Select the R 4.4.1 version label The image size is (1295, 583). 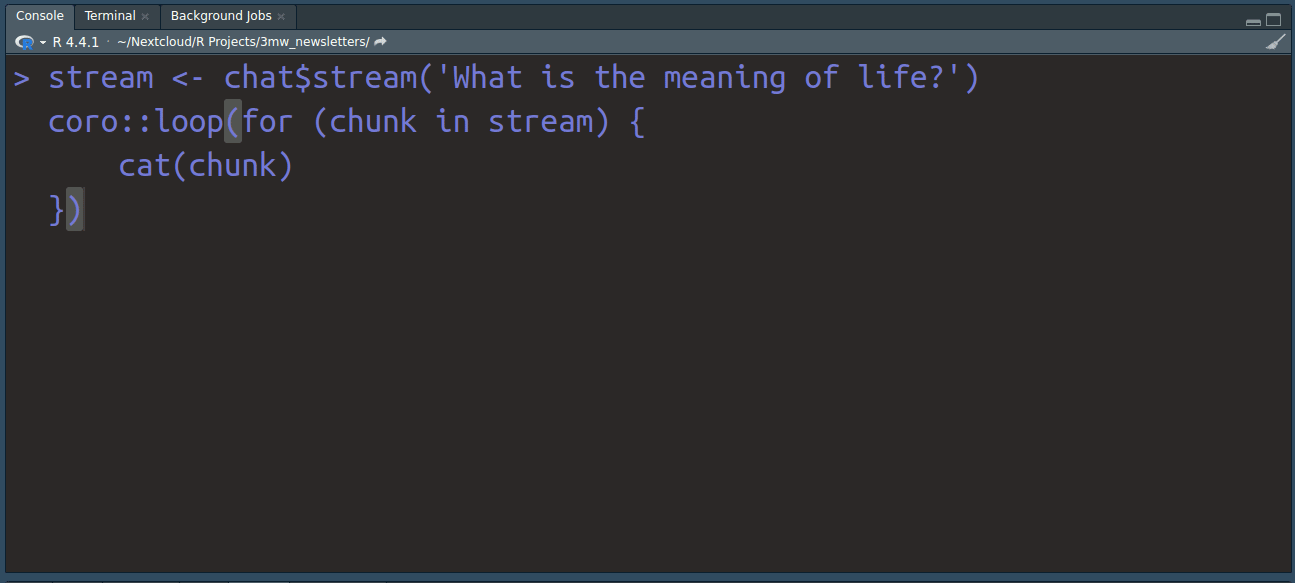click(x=76, y=42)
